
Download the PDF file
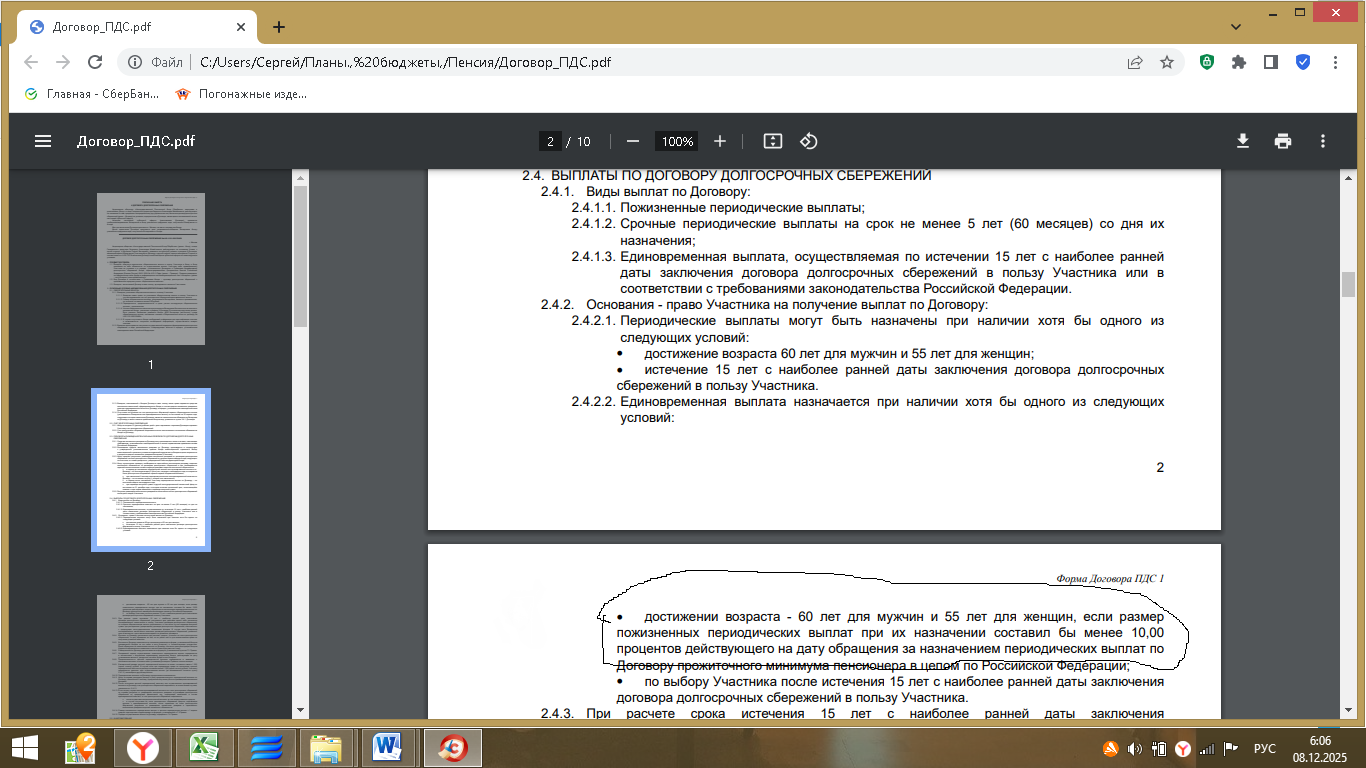point(1243,141)
